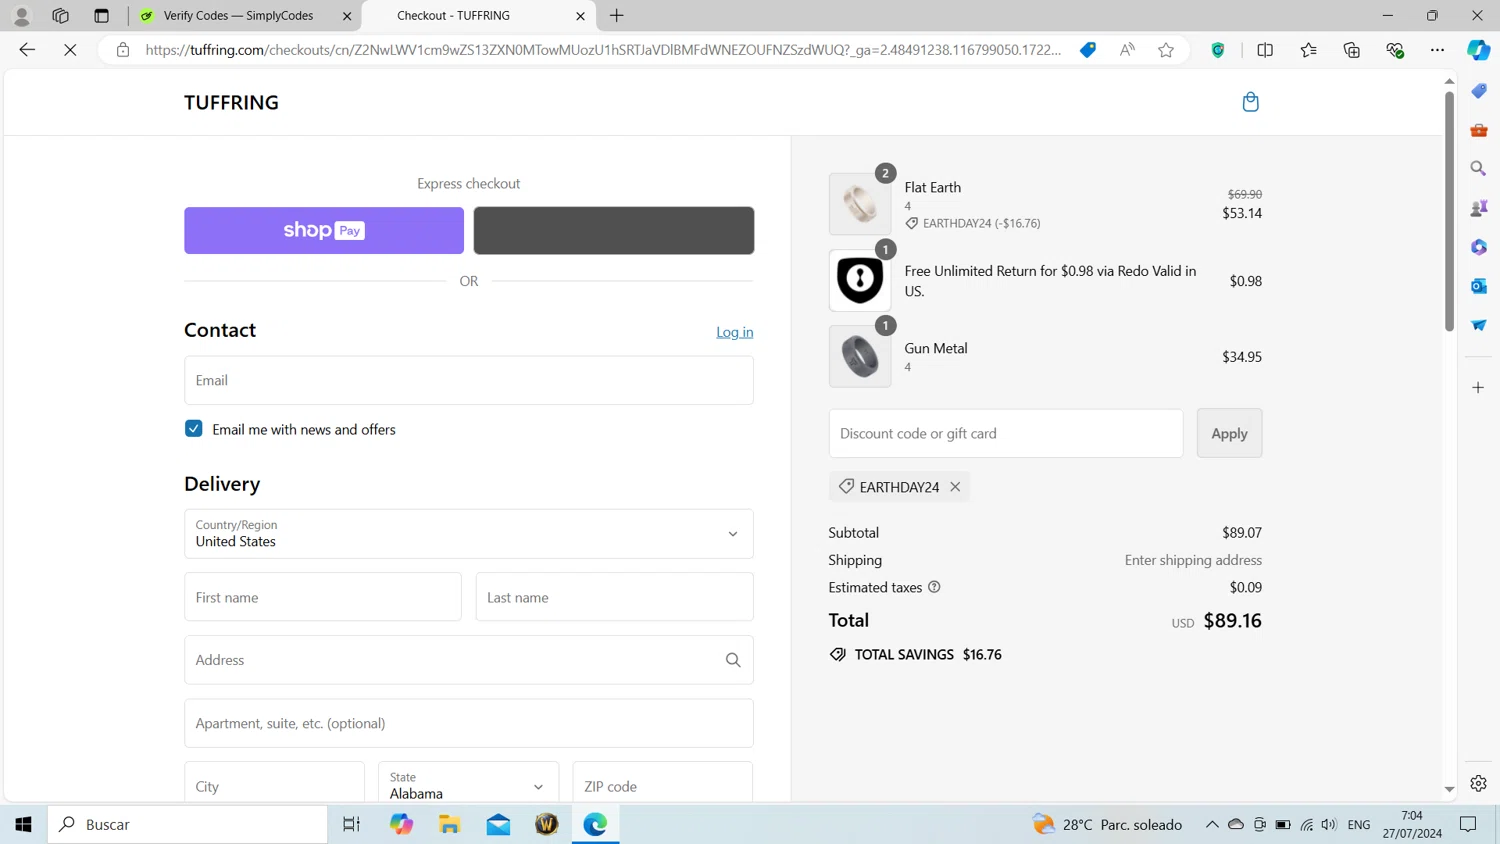Click the page vertical scrollbar
This screenshot has height=844, width=1500.
coord(1449,210)
